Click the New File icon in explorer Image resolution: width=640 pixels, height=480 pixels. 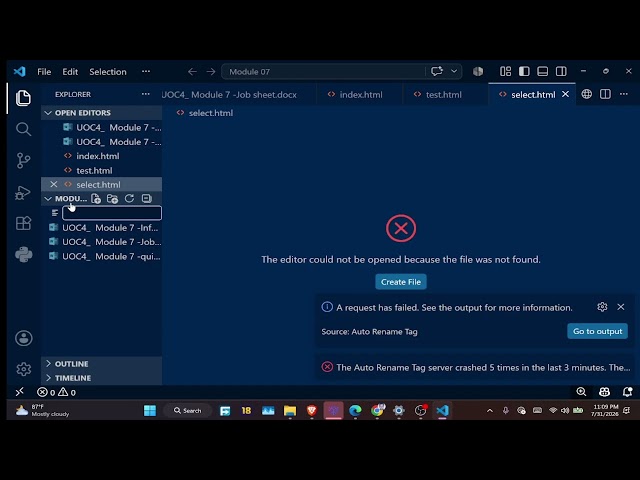click(96, 199)
